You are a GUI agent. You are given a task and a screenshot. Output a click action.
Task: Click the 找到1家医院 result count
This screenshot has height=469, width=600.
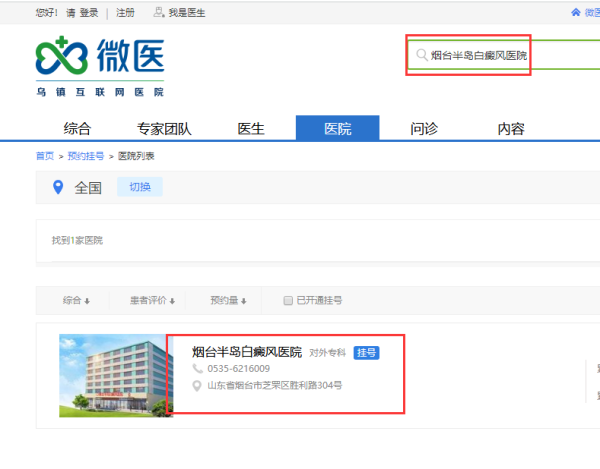pos(77,241)
